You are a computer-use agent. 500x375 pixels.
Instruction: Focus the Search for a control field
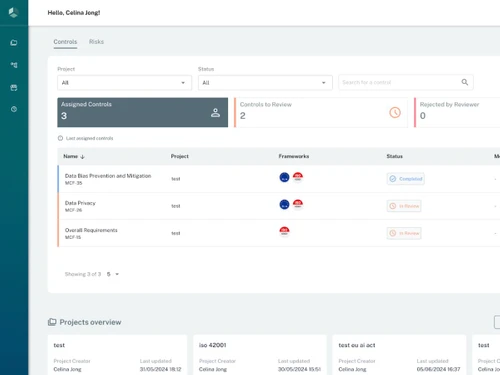click(406, 82)
